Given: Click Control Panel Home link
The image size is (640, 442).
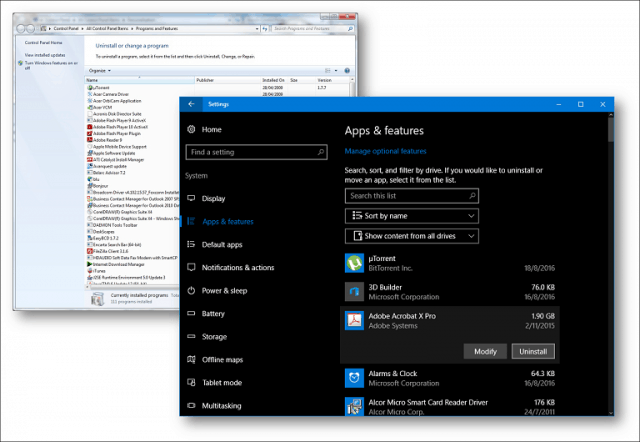Looking at the screenshot, I should [x=43, y=42].
